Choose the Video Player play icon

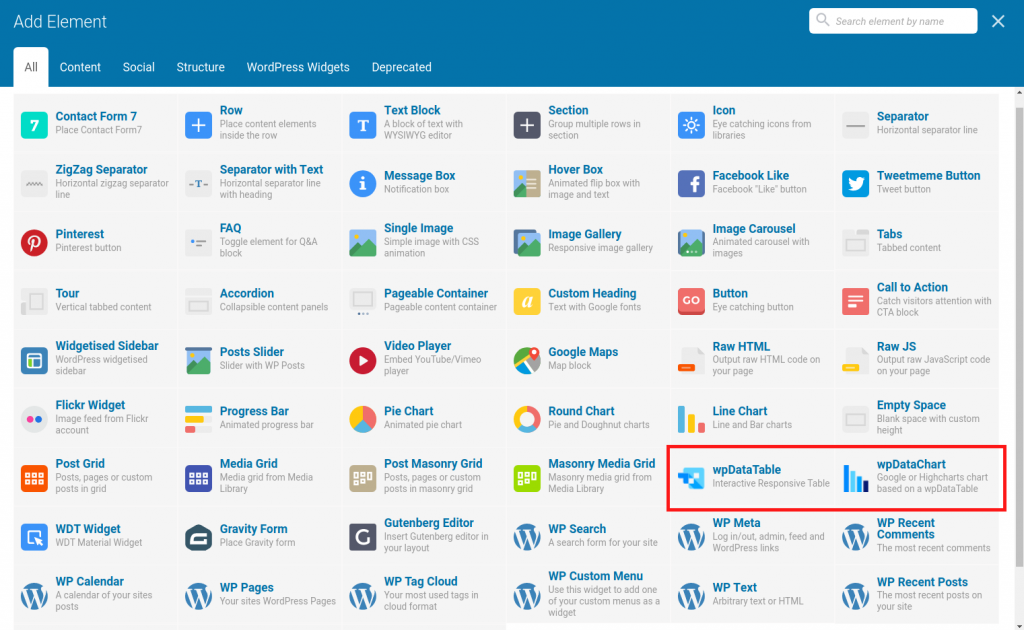pyautogui.click(x=363, y=360)
